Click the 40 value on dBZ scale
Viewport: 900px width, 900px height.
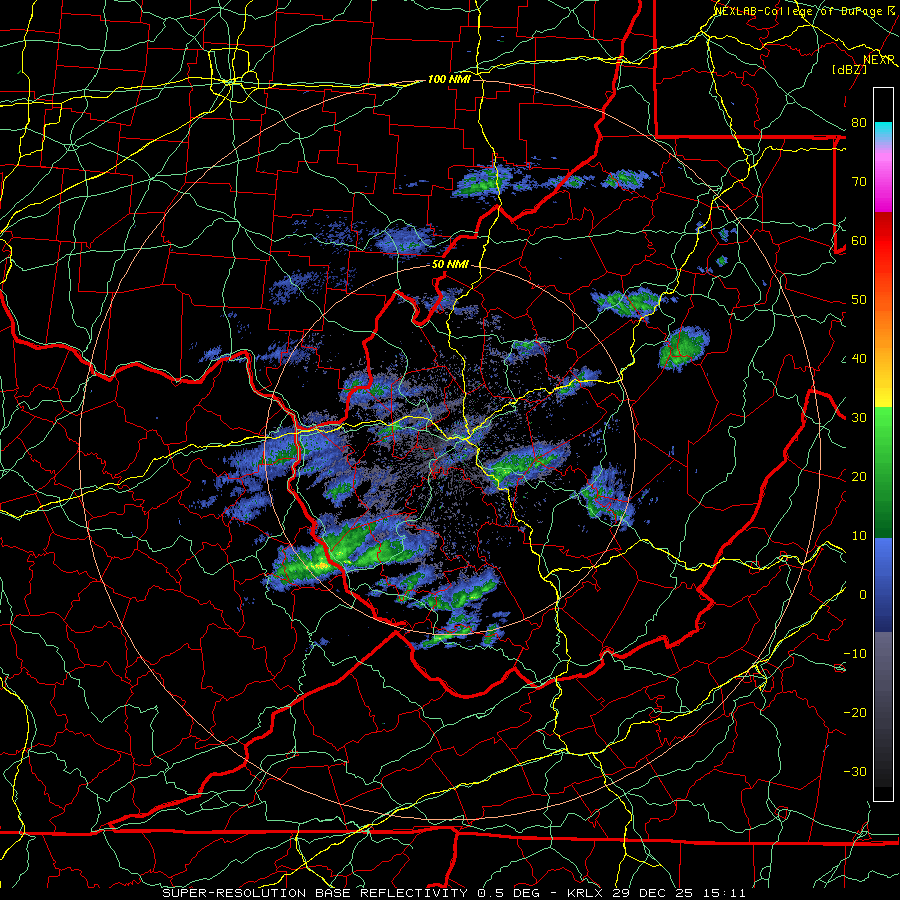point(859,359)
